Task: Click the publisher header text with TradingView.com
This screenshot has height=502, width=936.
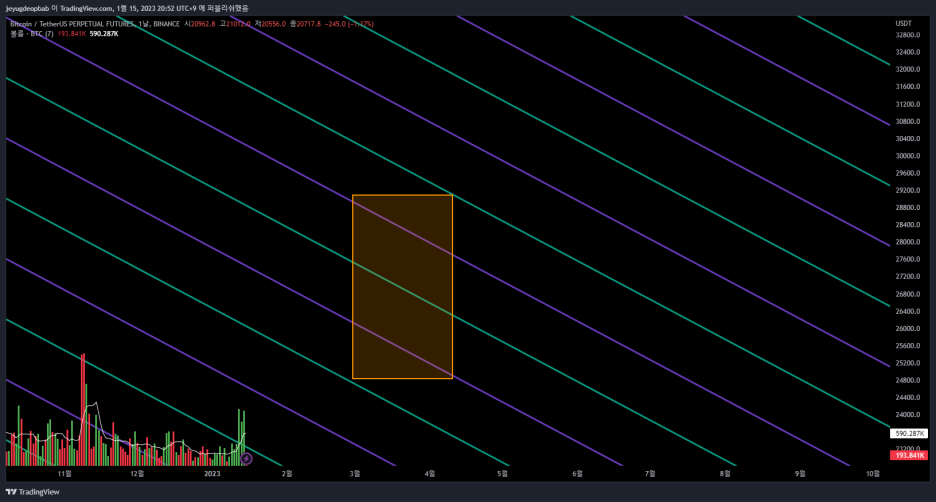Action: tap(127, 8)
